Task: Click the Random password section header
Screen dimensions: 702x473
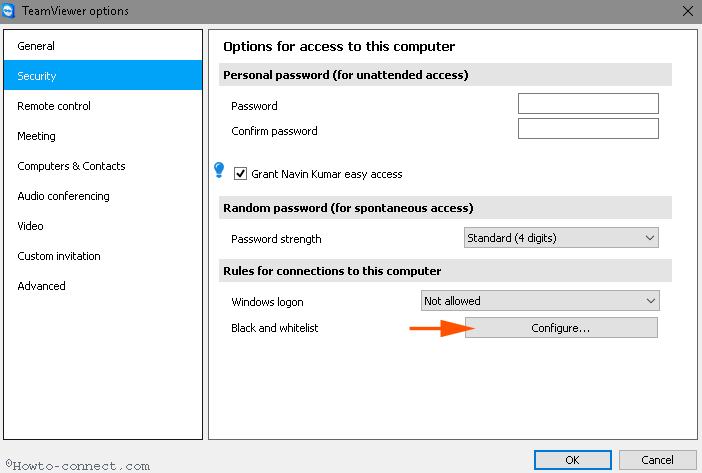Action: (x=445, y=208)
